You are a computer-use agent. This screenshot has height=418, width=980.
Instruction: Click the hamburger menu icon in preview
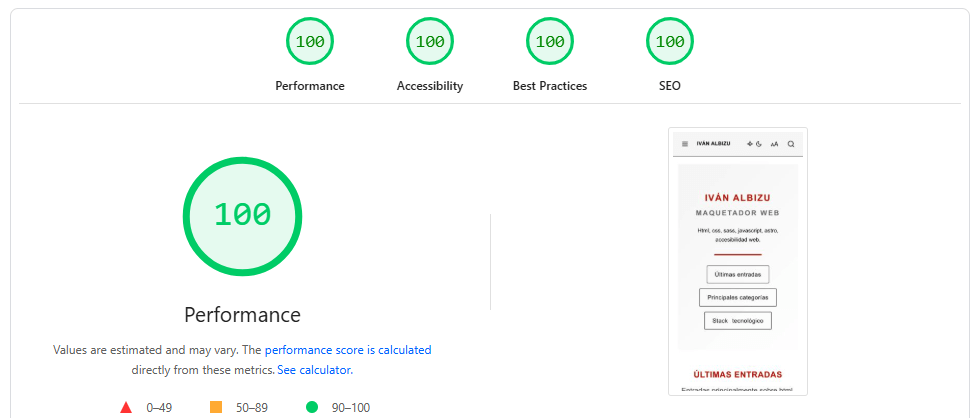pos(685,144)
